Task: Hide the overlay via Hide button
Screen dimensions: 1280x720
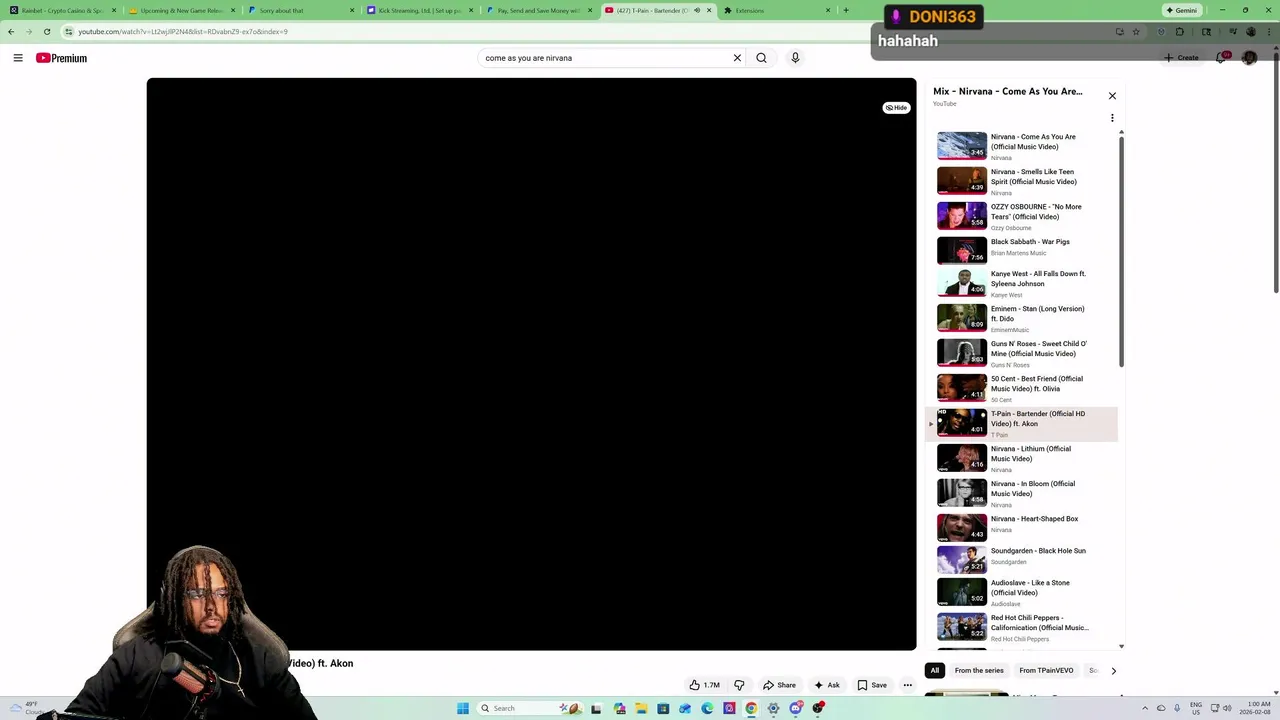Action: coord(896,107)
